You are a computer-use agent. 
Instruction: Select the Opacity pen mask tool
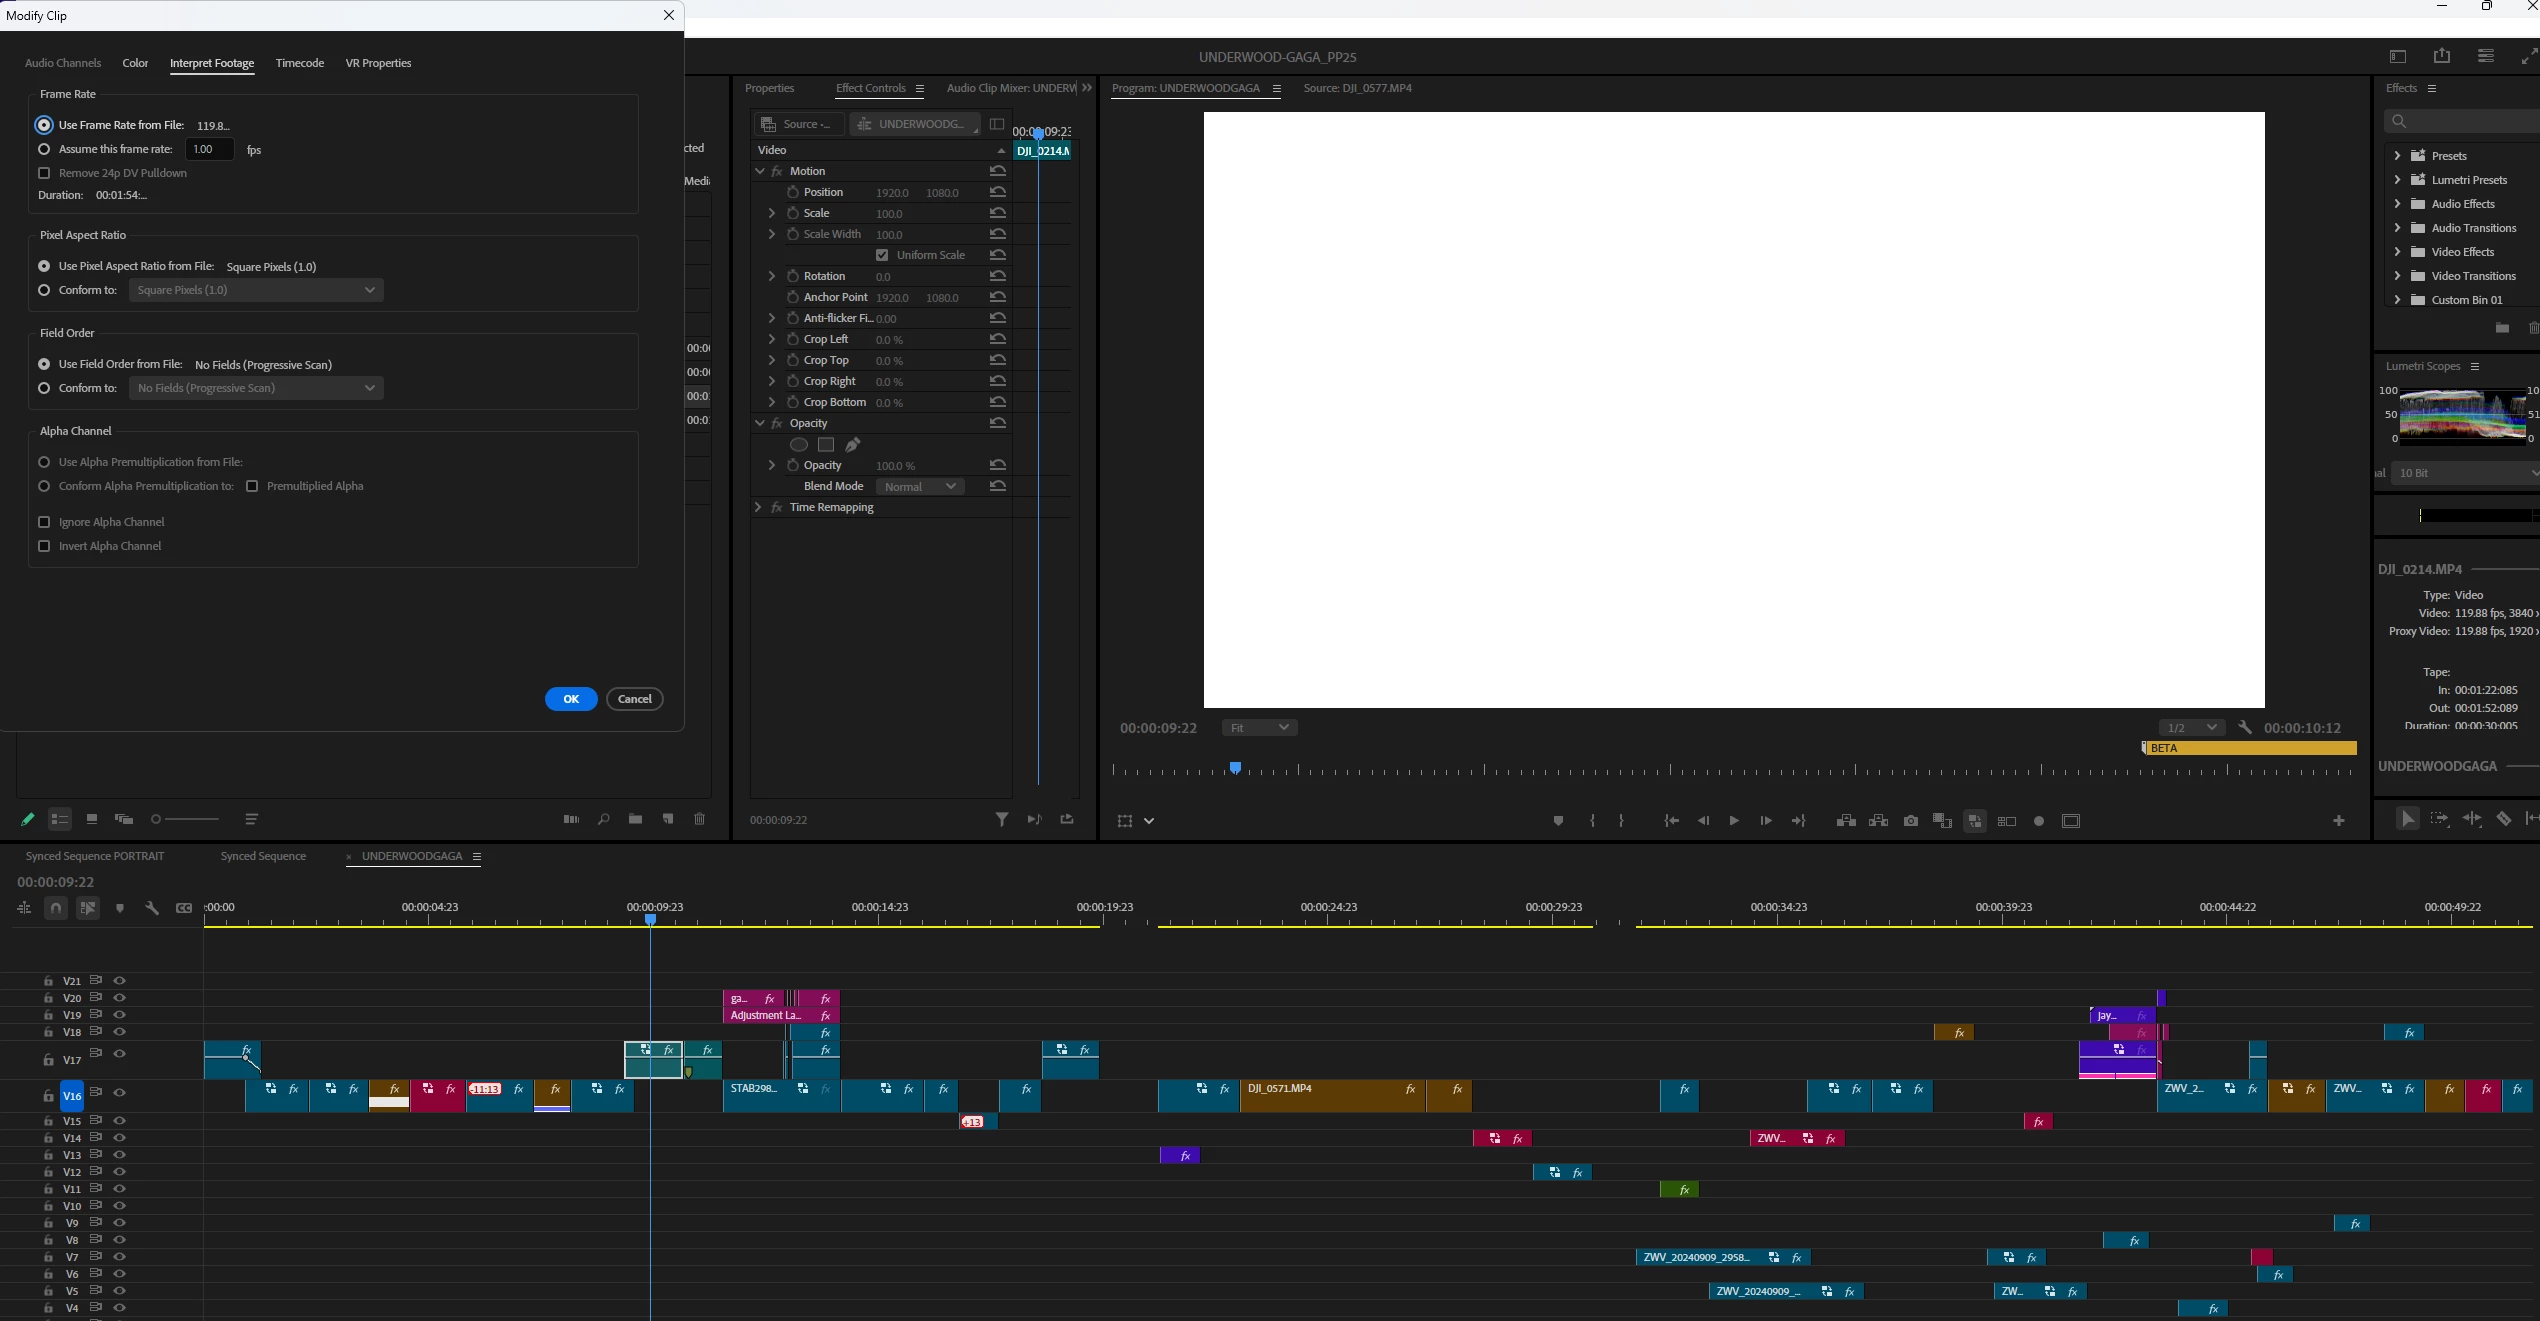coord(853,445)
